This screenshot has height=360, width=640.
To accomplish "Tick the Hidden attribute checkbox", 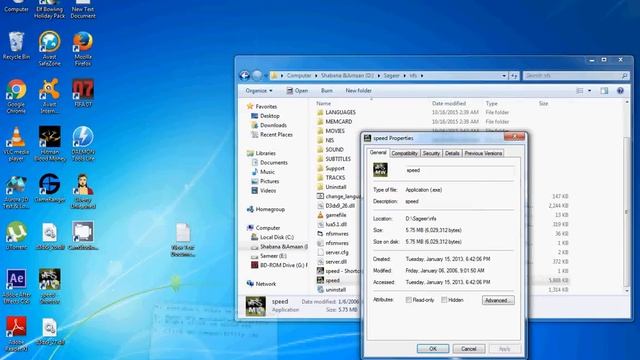I will click(x=444, y=300).
